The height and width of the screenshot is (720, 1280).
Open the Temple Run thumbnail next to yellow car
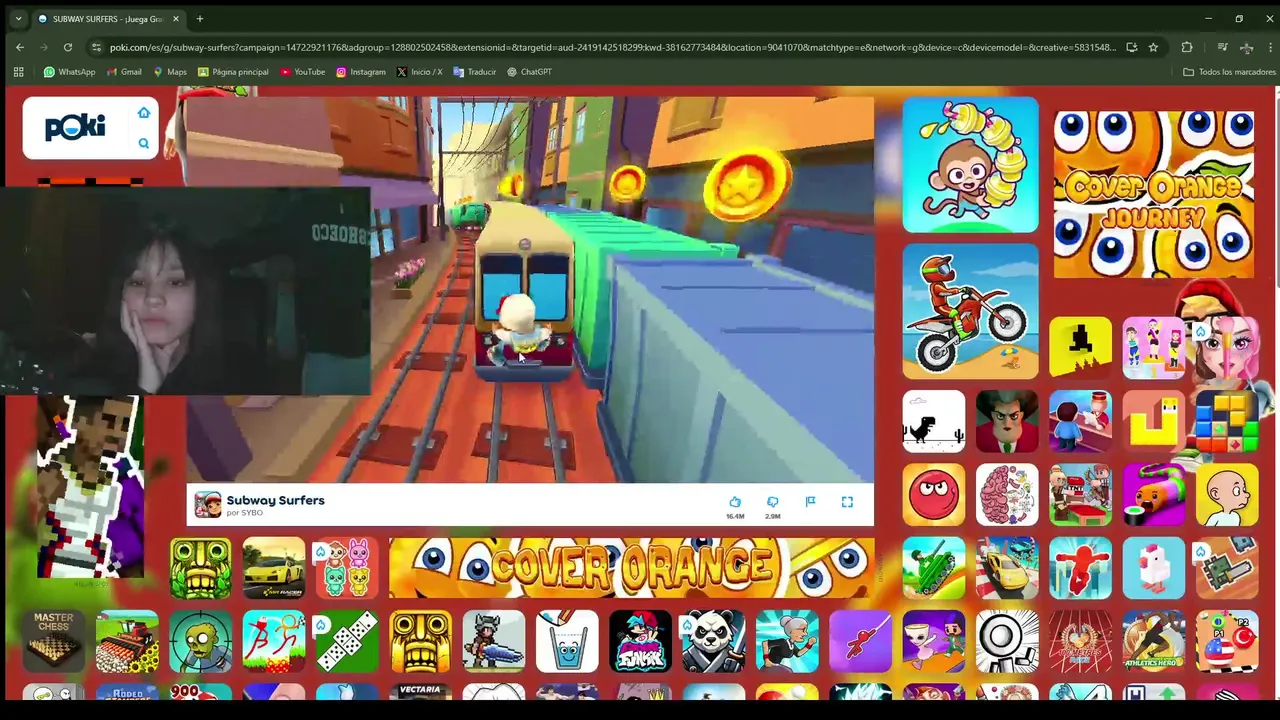tap(200, 568)
